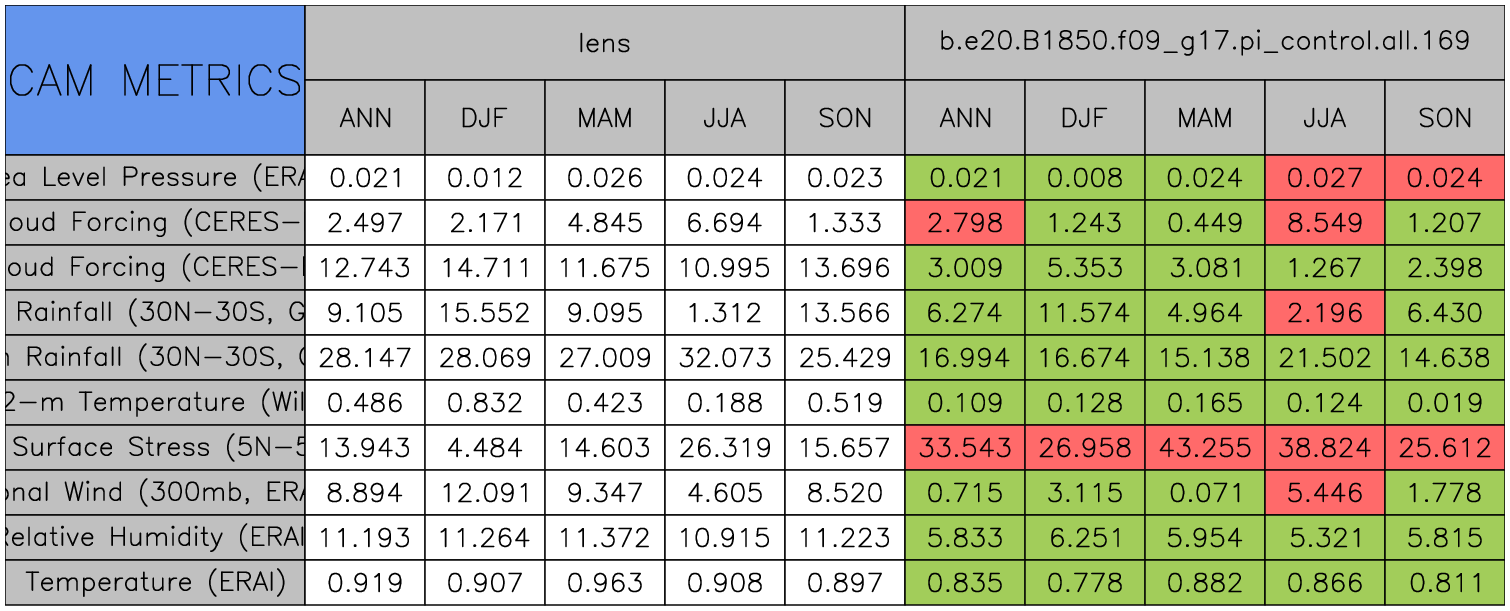Click the MAM header under the pi_control case

(1204, 118)
